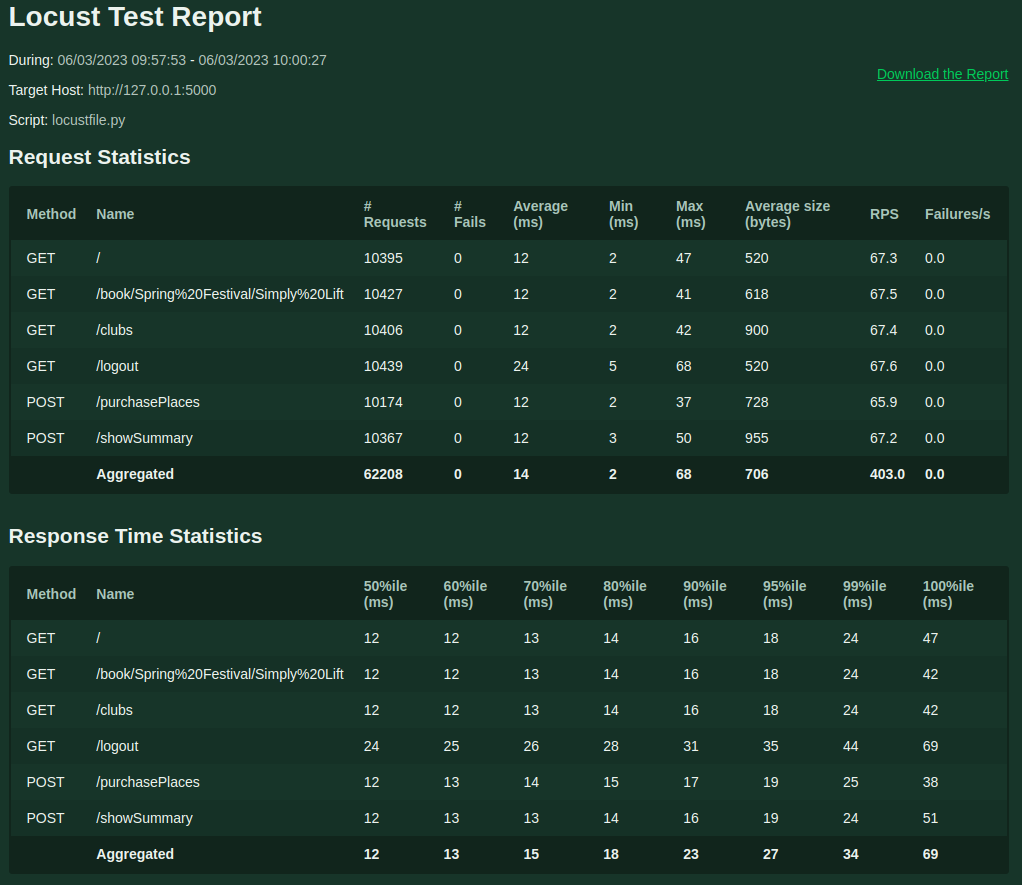Click /showSummary in Response Time Statistics table

point(144,818)
